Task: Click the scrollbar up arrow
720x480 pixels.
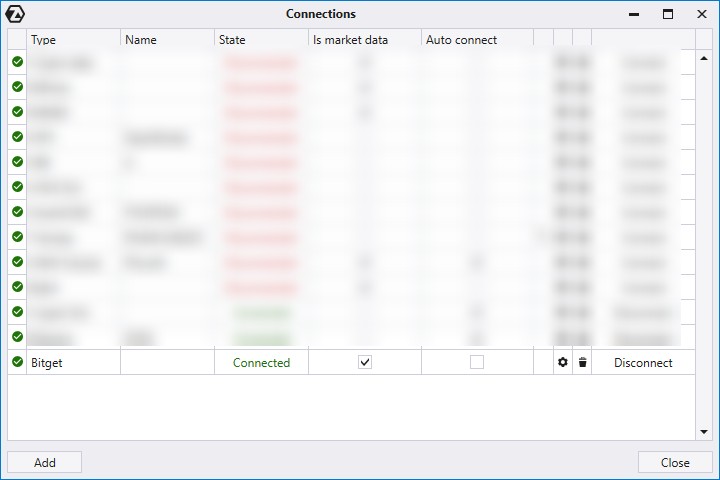Action: [703, 57]
